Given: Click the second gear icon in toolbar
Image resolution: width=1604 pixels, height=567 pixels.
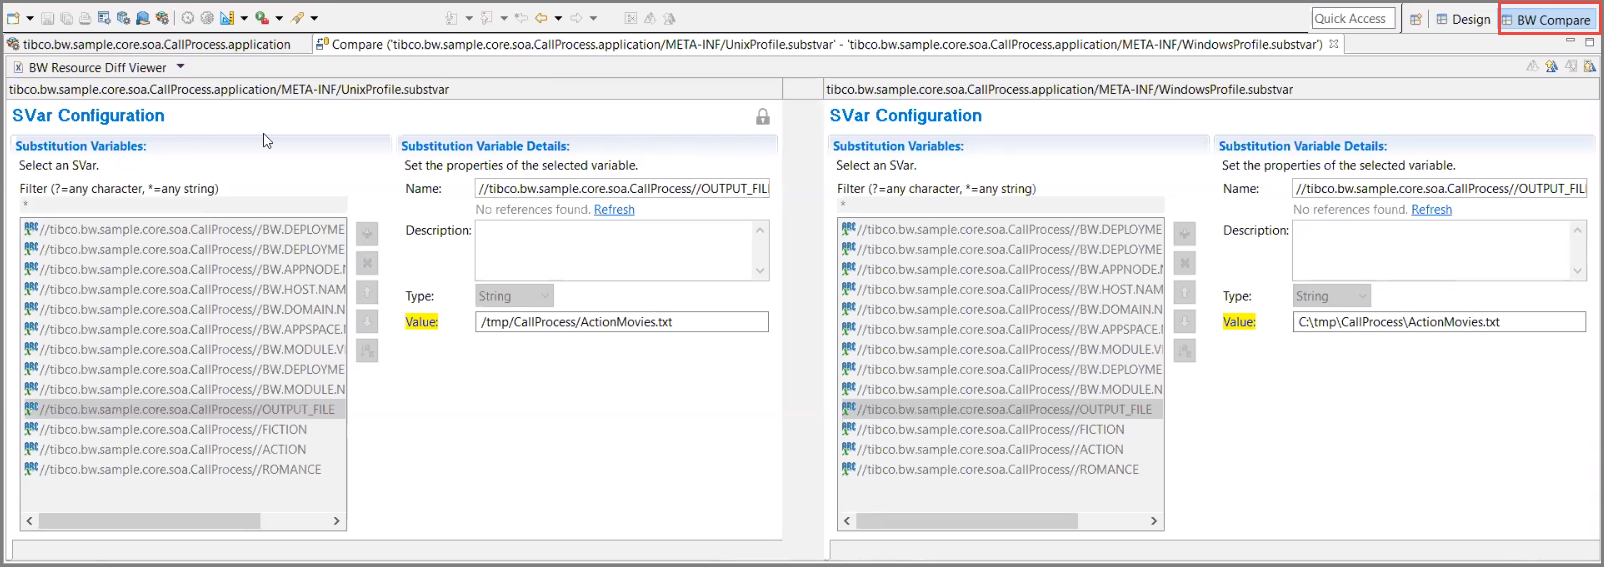Looking at the screenshot, I should coord(207,18).
